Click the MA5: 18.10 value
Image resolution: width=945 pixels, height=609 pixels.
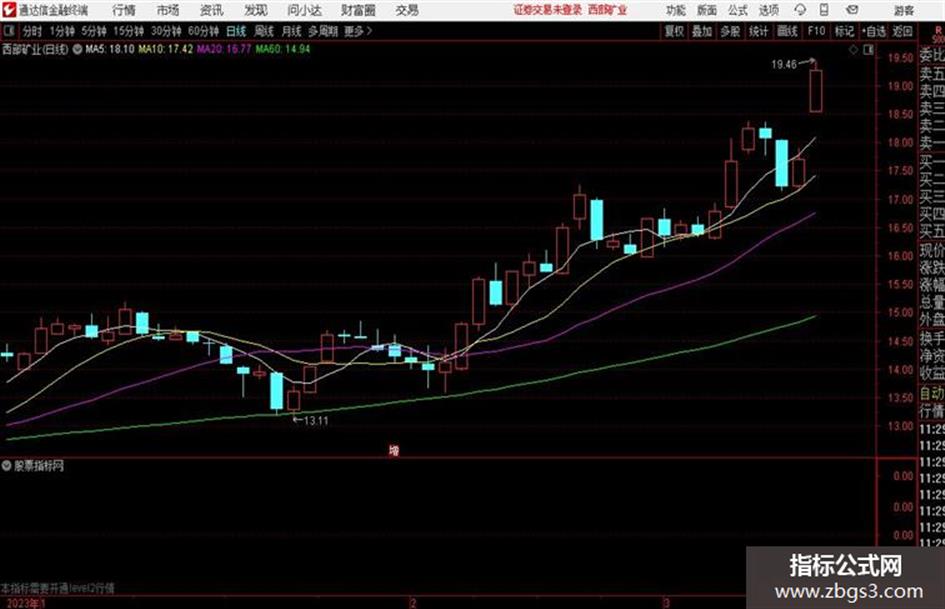(110, 49)
